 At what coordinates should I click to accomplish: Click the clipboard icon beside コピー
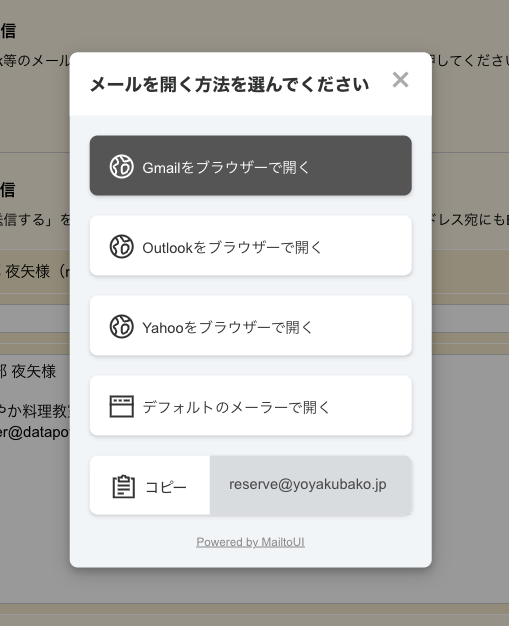tap(124, 487)
